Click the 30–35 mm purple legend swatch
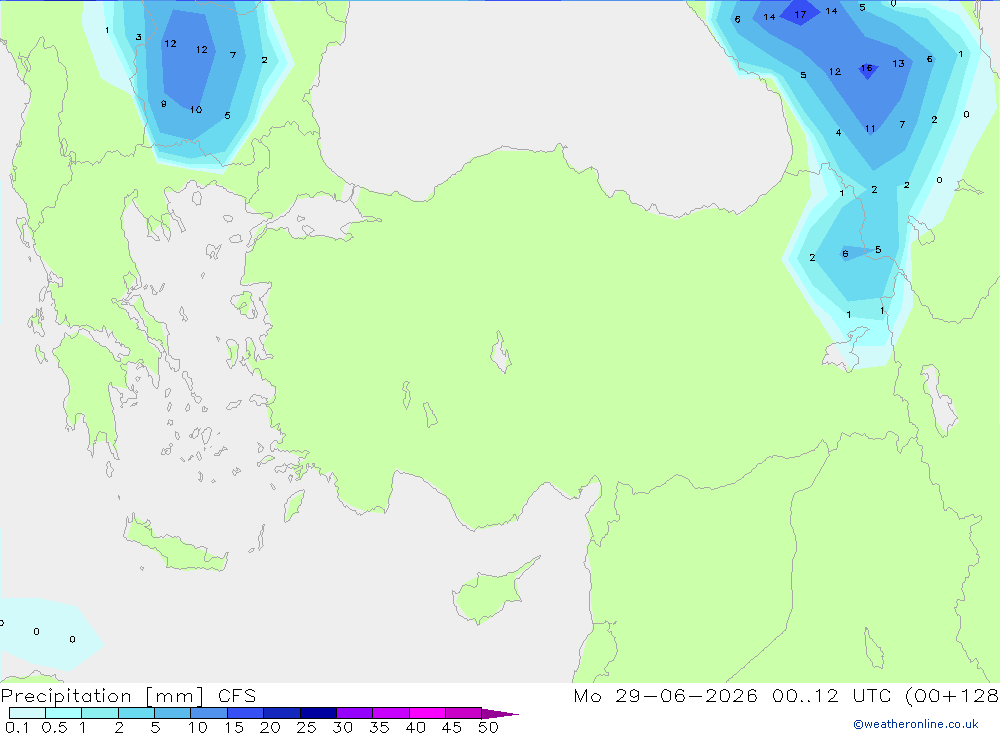 pos(354,713)
